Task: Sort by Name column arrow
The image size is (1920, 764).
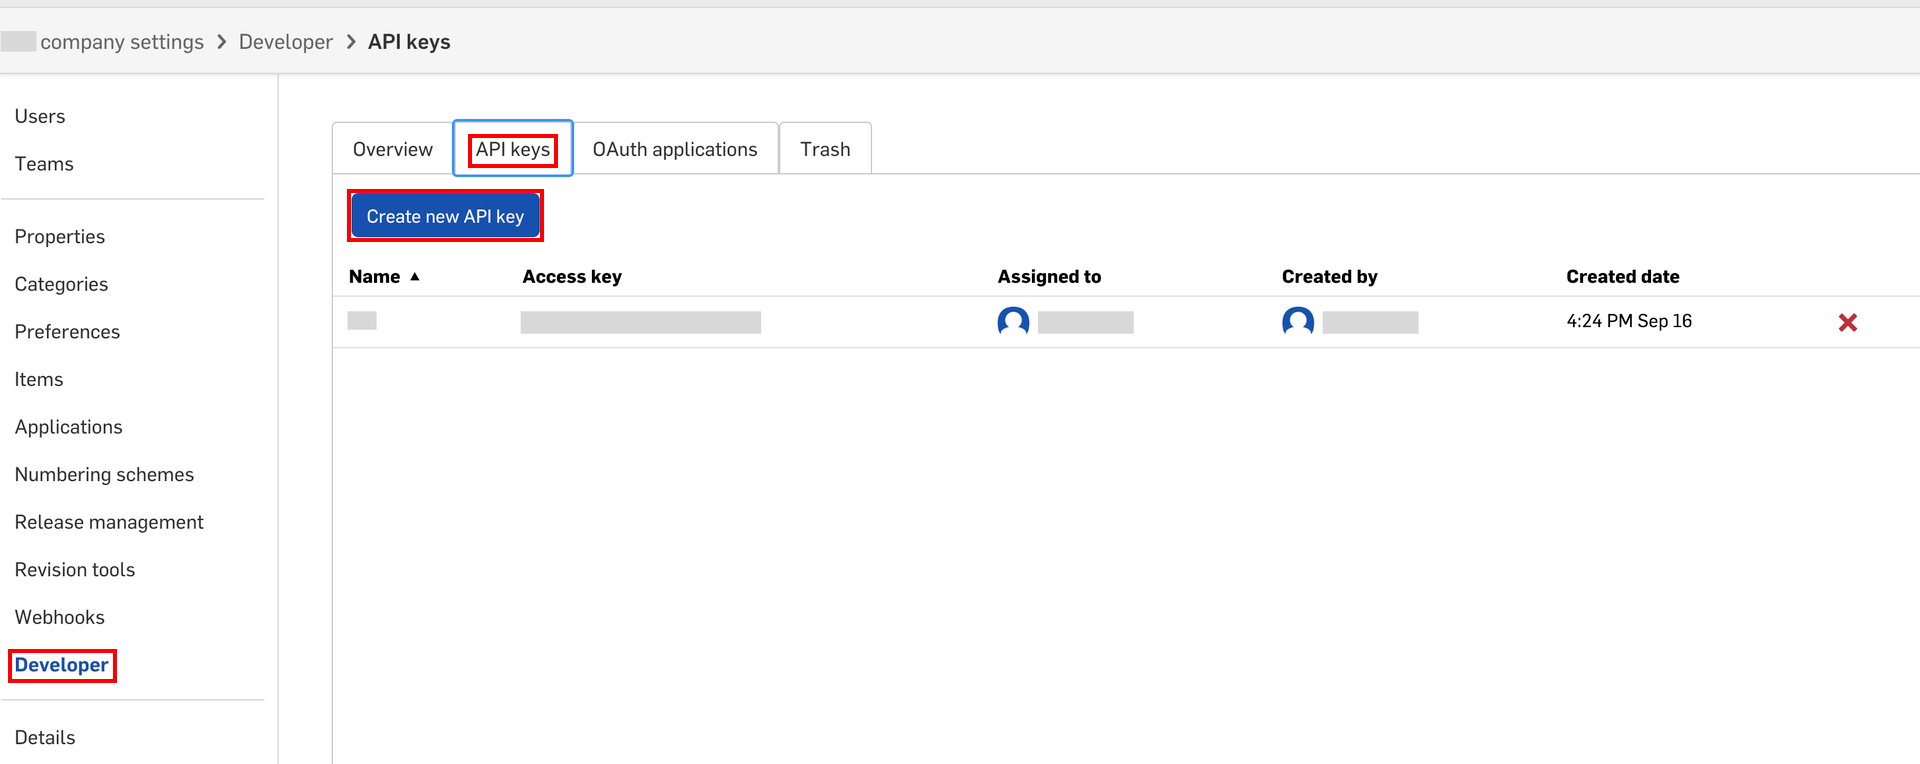Action: coord(414,277)
